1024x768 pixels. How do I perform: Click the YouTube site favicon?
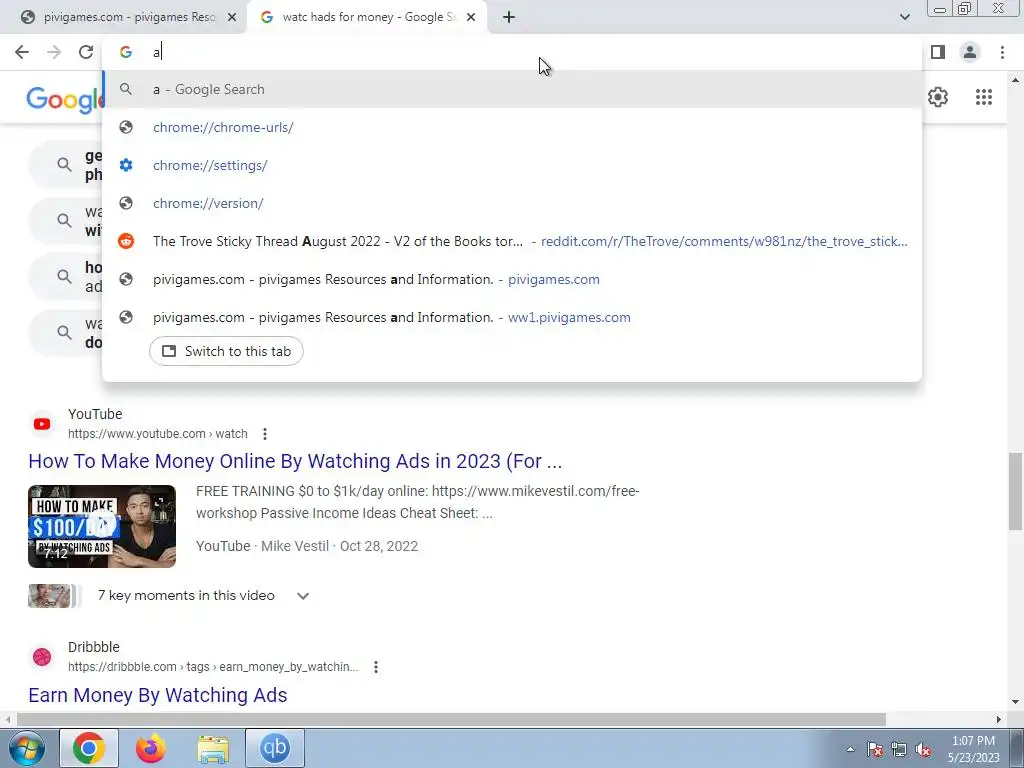42,424
